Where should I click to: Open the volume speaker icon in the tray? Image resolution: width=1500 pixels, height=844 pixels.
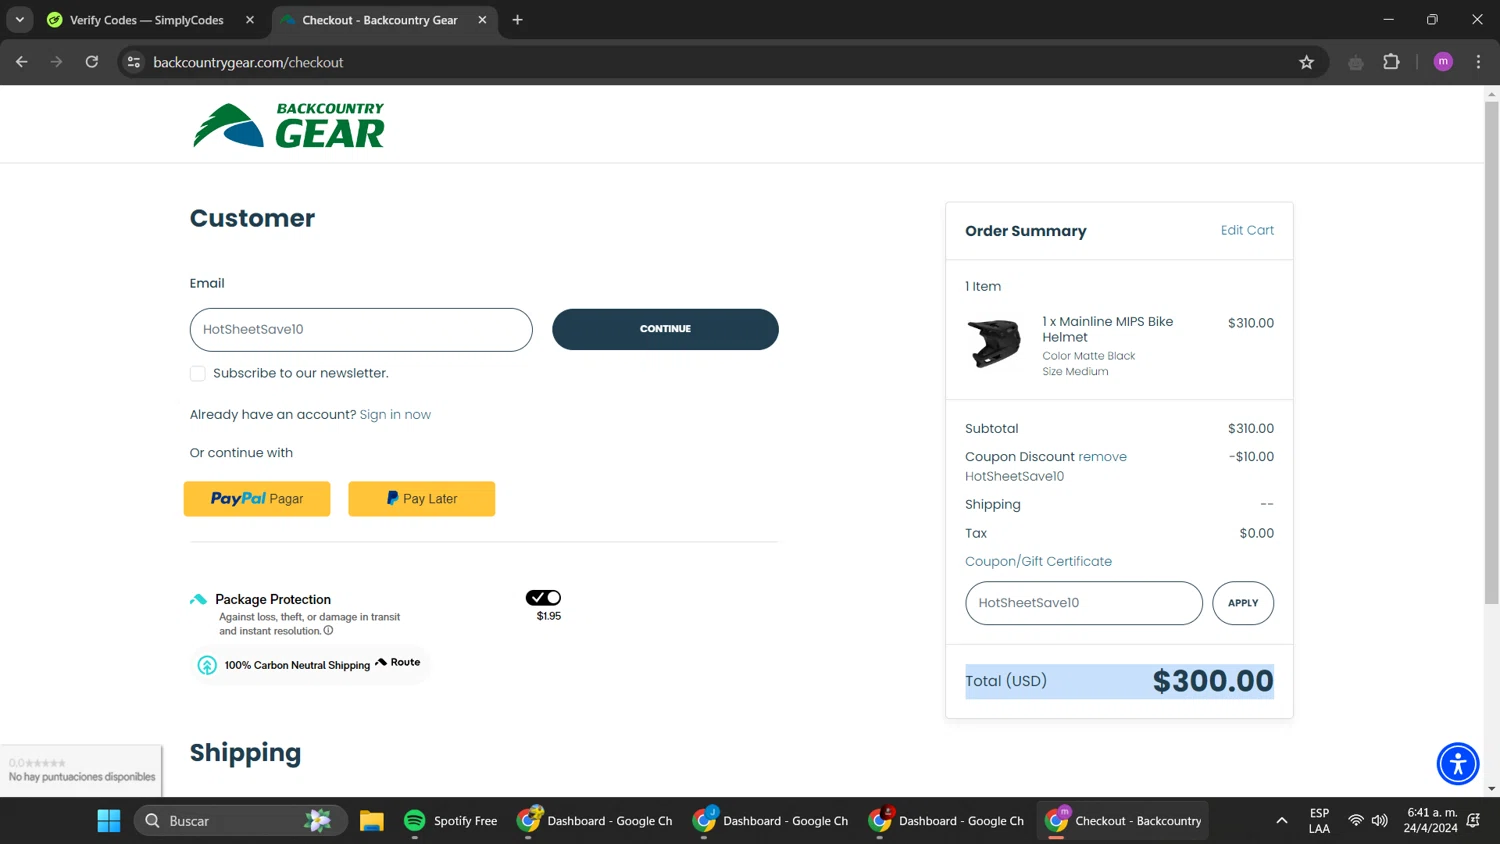[1380, 821]
